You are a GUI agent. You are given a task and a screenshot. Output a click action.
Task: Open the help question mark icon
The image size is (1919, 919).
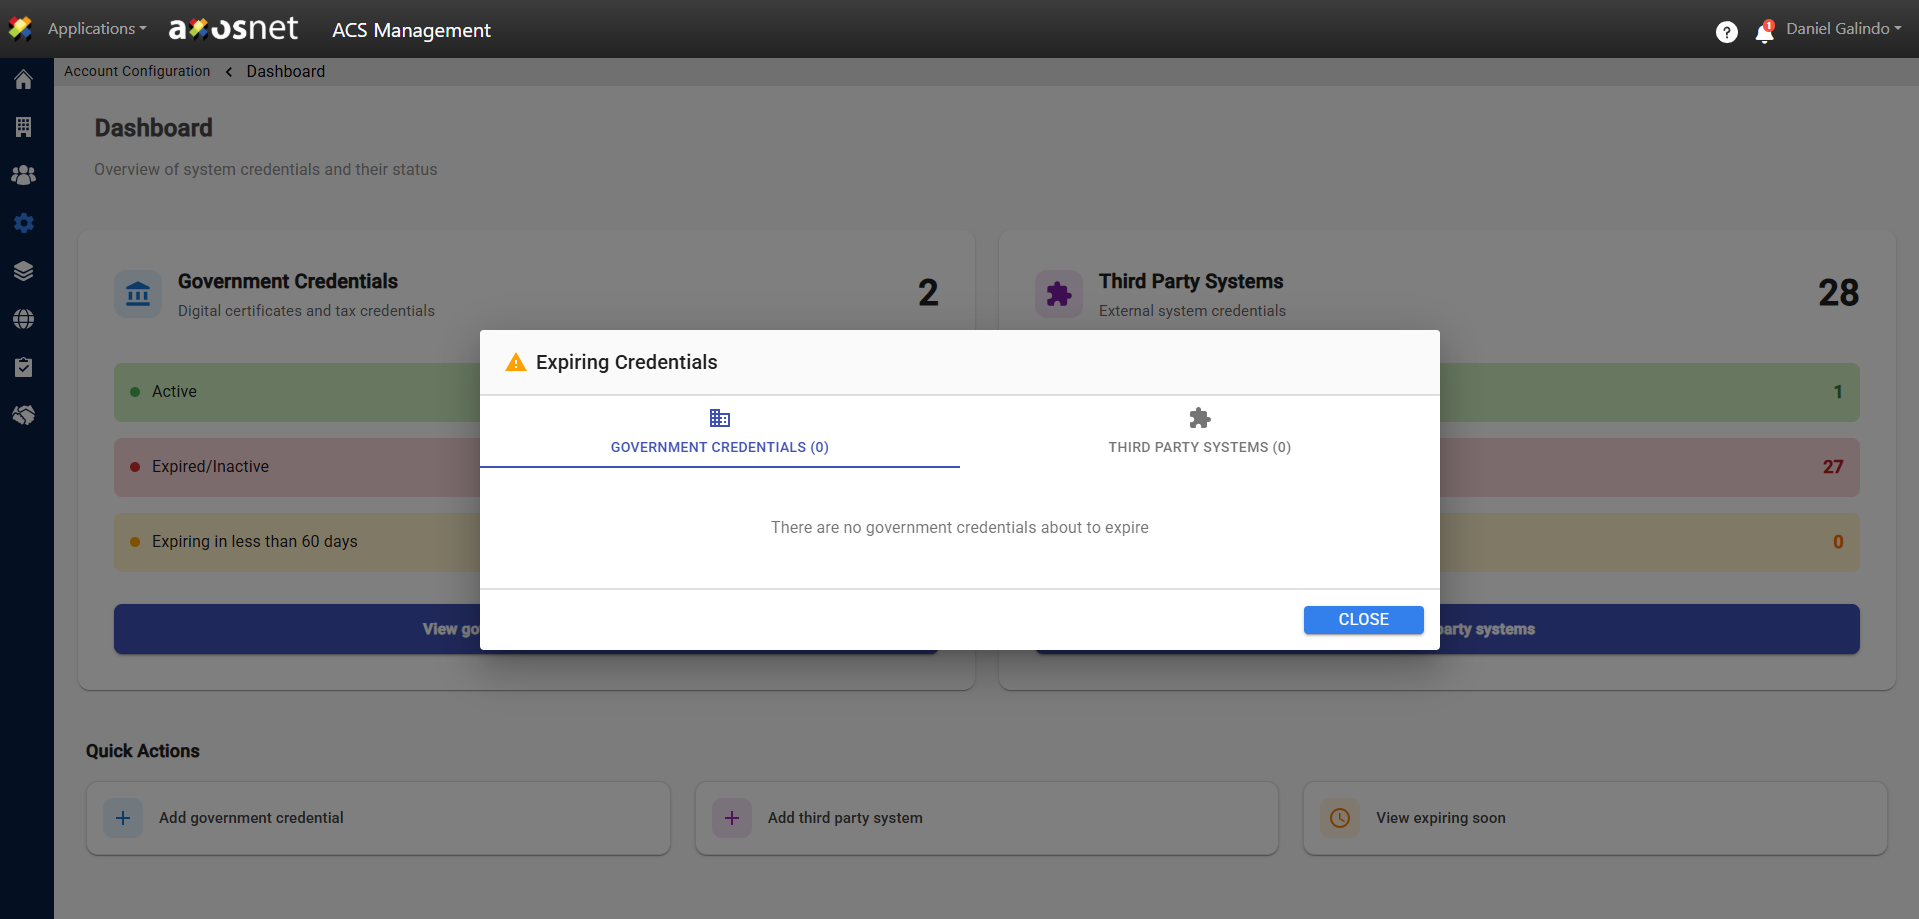[x=1726, y=32]
